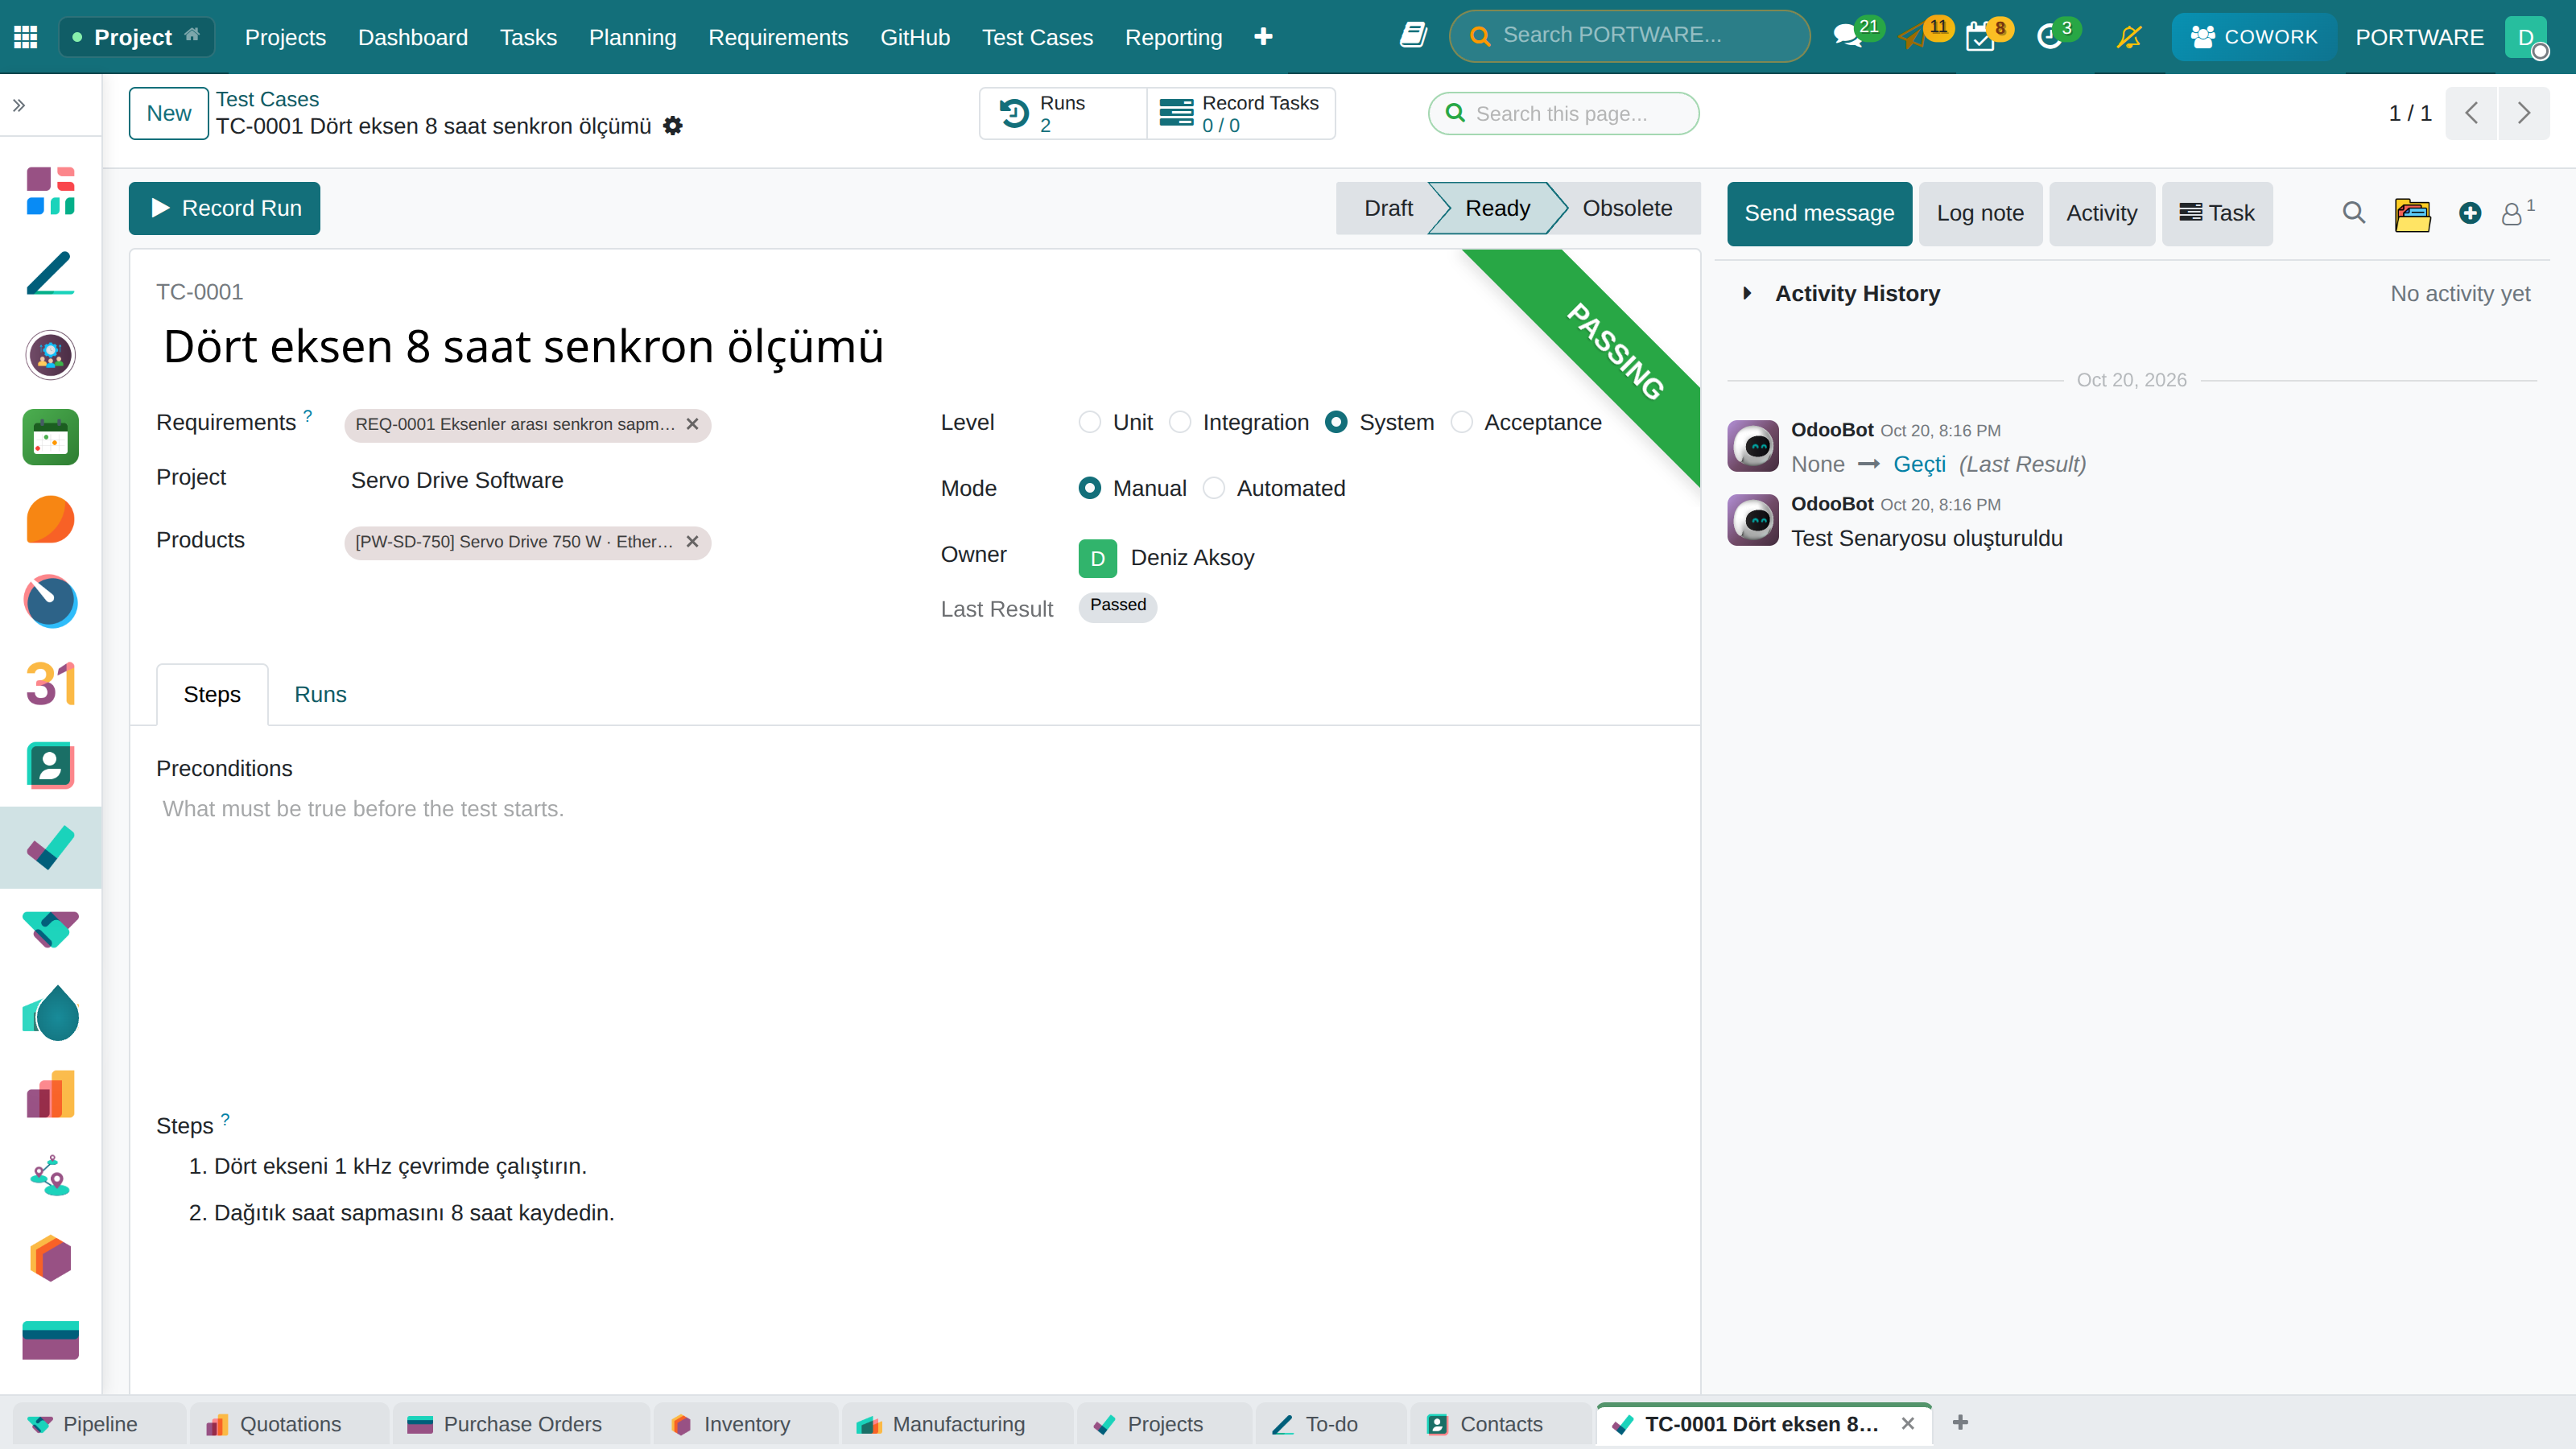
Task: Click the Send message button
Action: click(x=1819, y=213)
